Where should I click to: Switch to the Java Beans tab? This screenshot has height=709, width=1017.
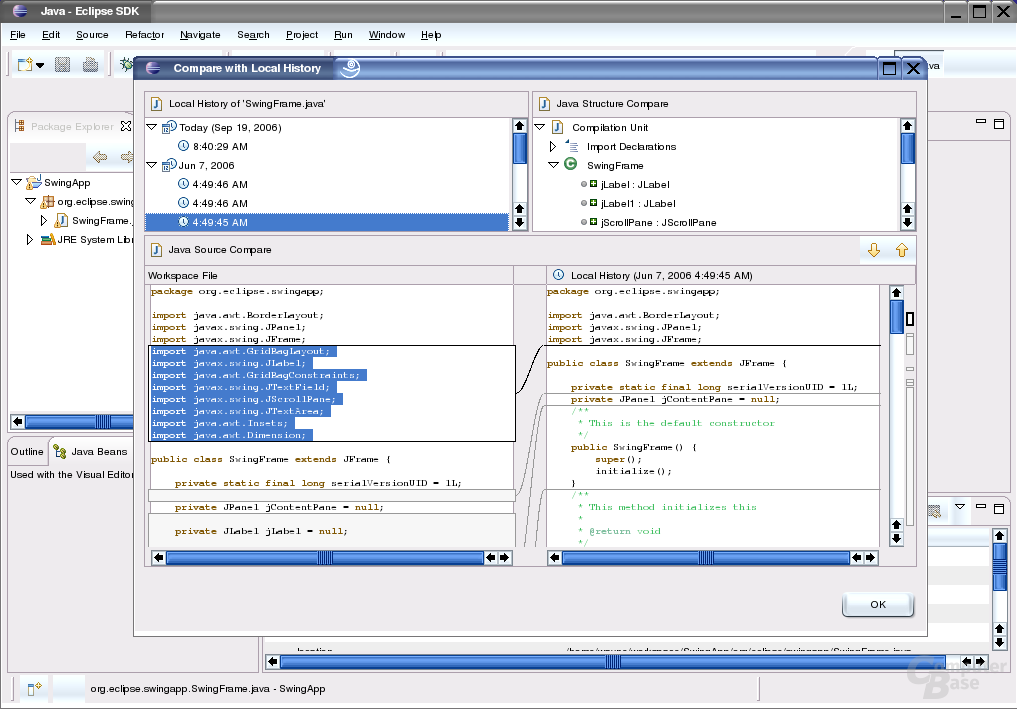coord(90,451)
